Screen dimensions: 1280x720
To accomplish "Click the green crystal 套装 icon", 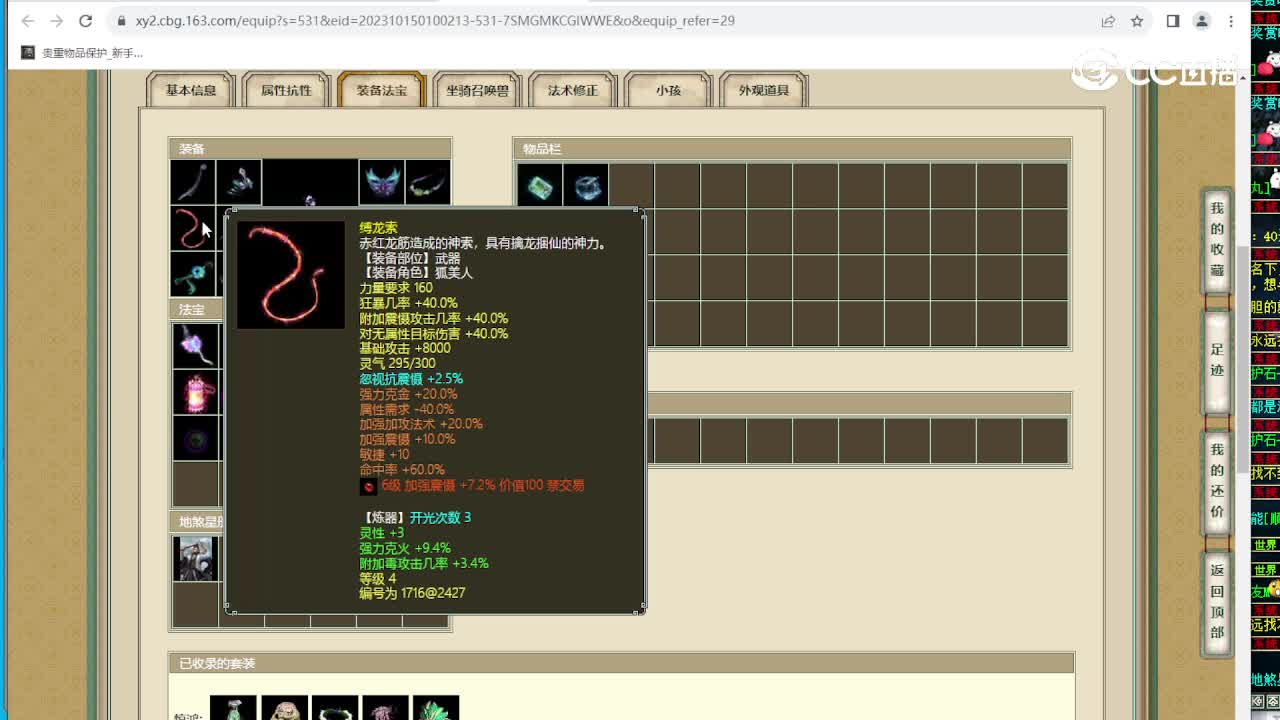I will pos(436,708).
